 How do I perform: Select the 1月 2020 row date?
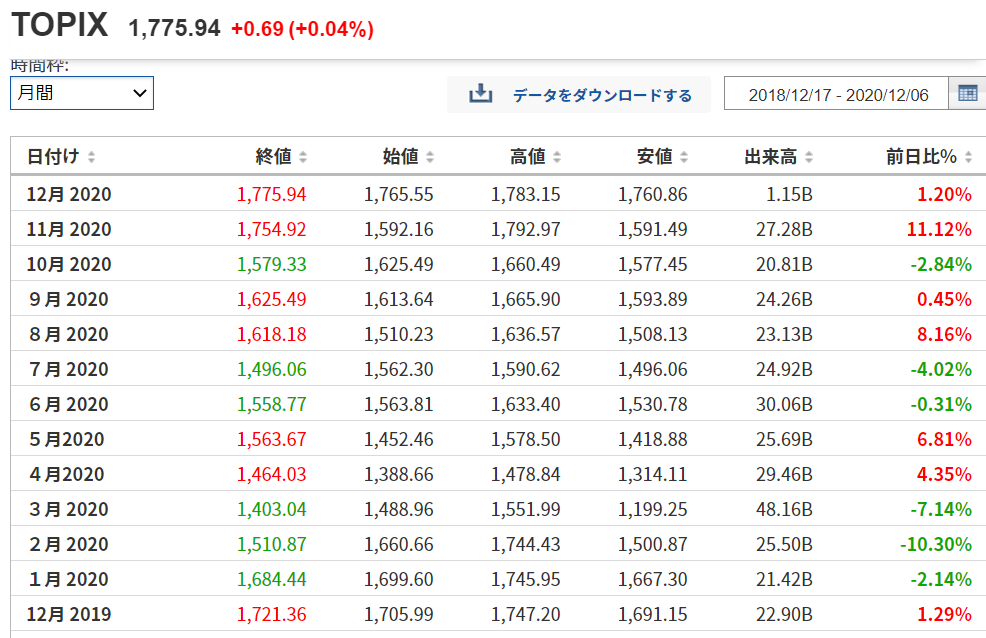pos(69,580)
